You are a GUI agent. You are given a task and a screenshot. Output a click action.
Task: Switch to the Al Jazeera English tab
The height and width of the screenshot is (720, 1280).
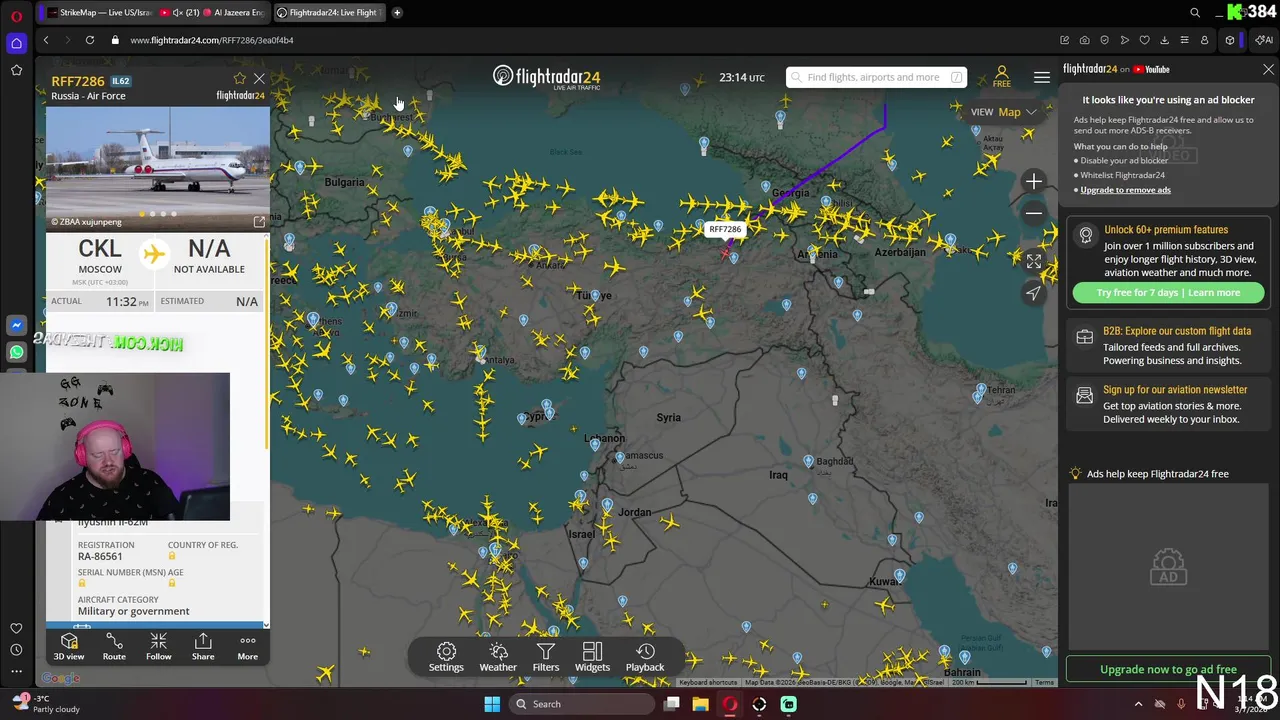coord(233,13)
